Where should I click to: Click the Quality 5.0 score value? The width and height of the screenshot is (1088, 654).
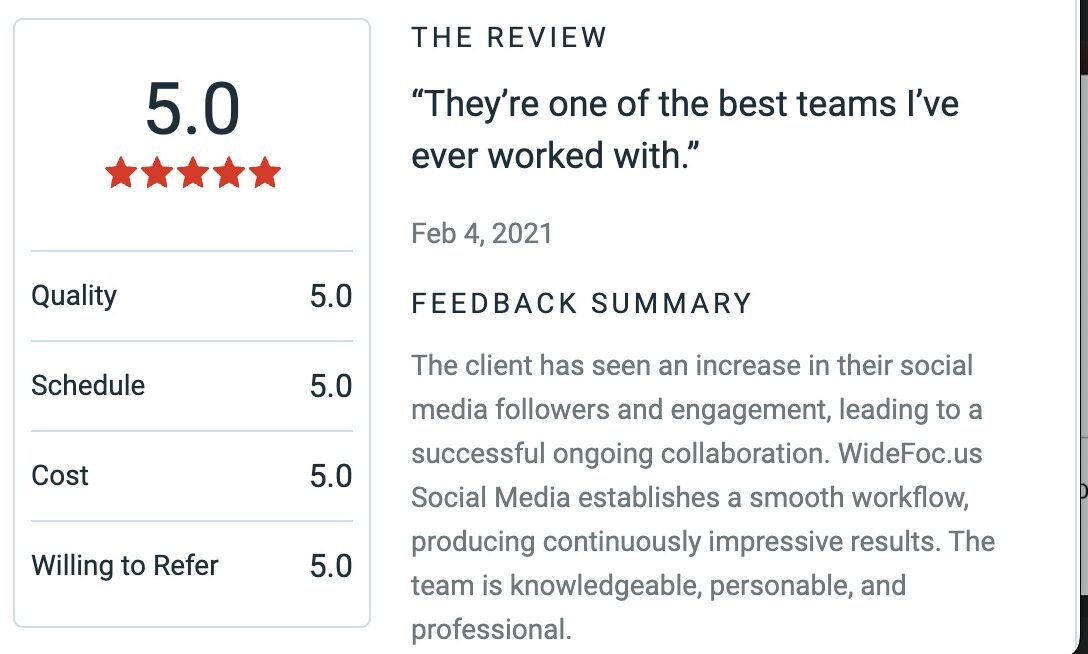[331, 296]
